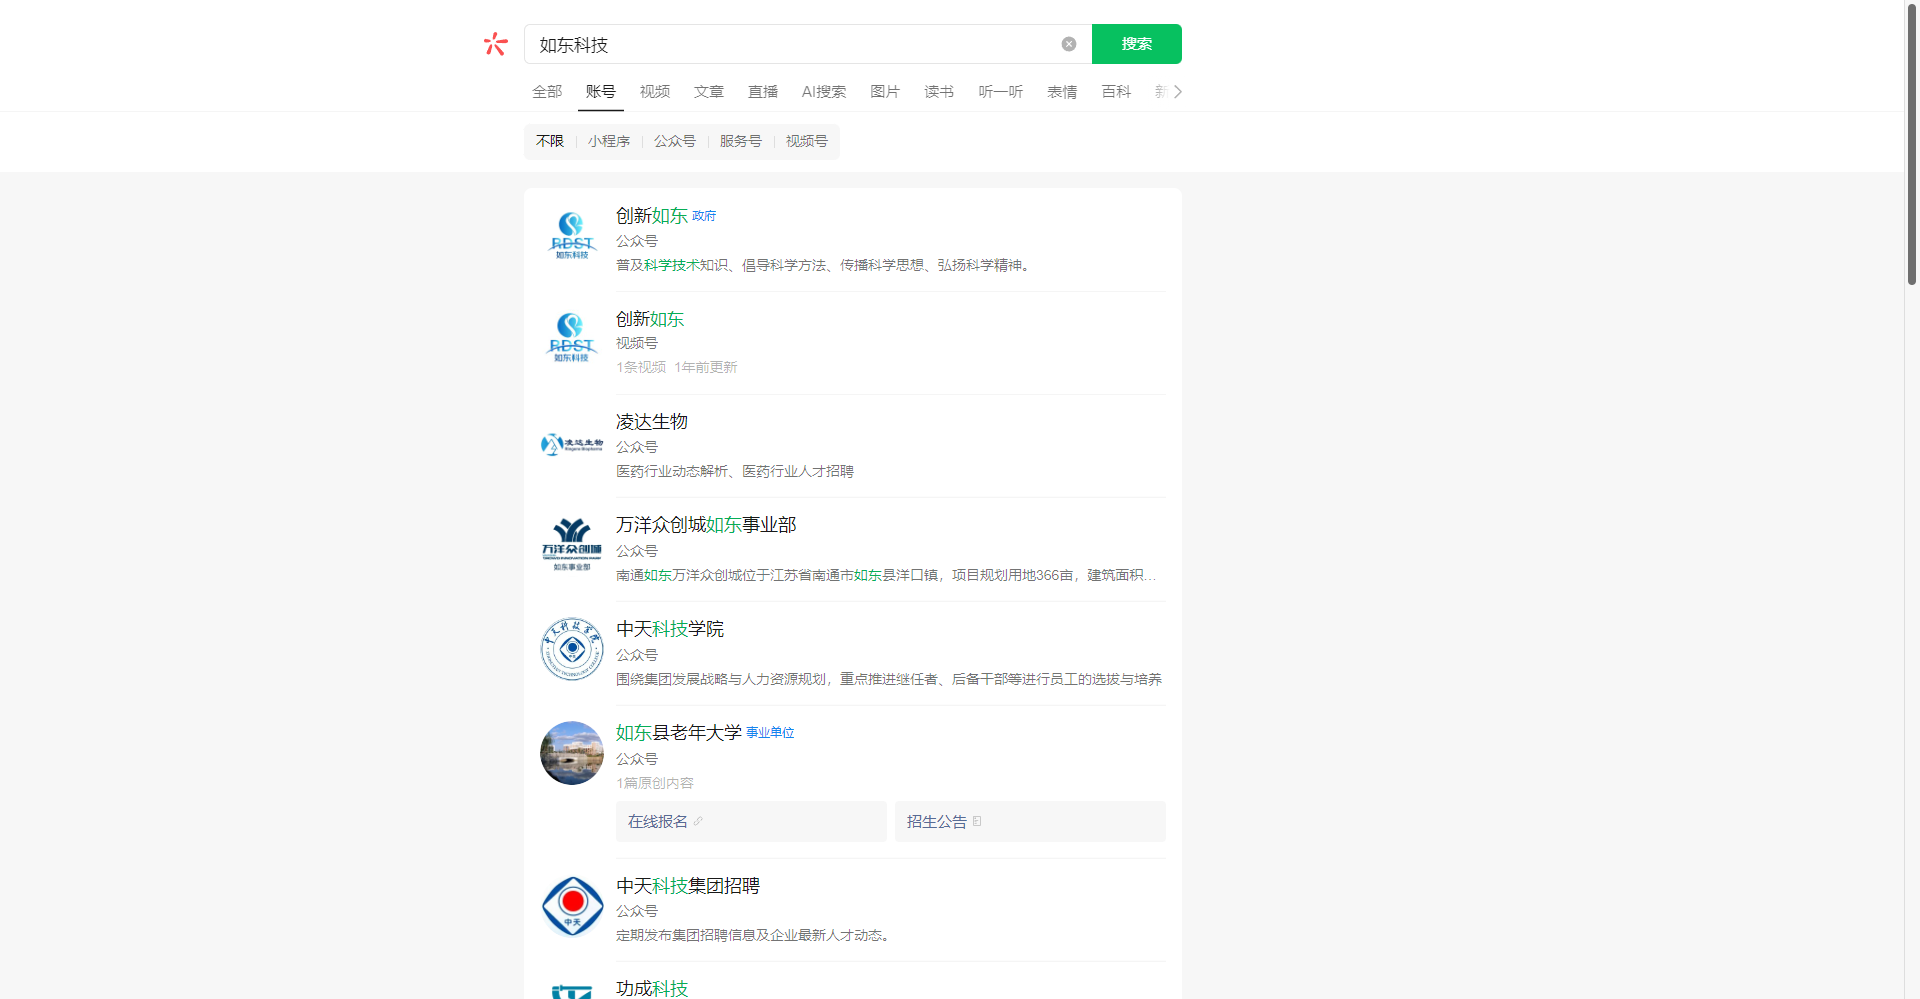The width and height of the screenshot is (1920, 999).
Task: Click 中天科技学院 emblem avatar
Action: pyautogui.click(x=572, y=649)
